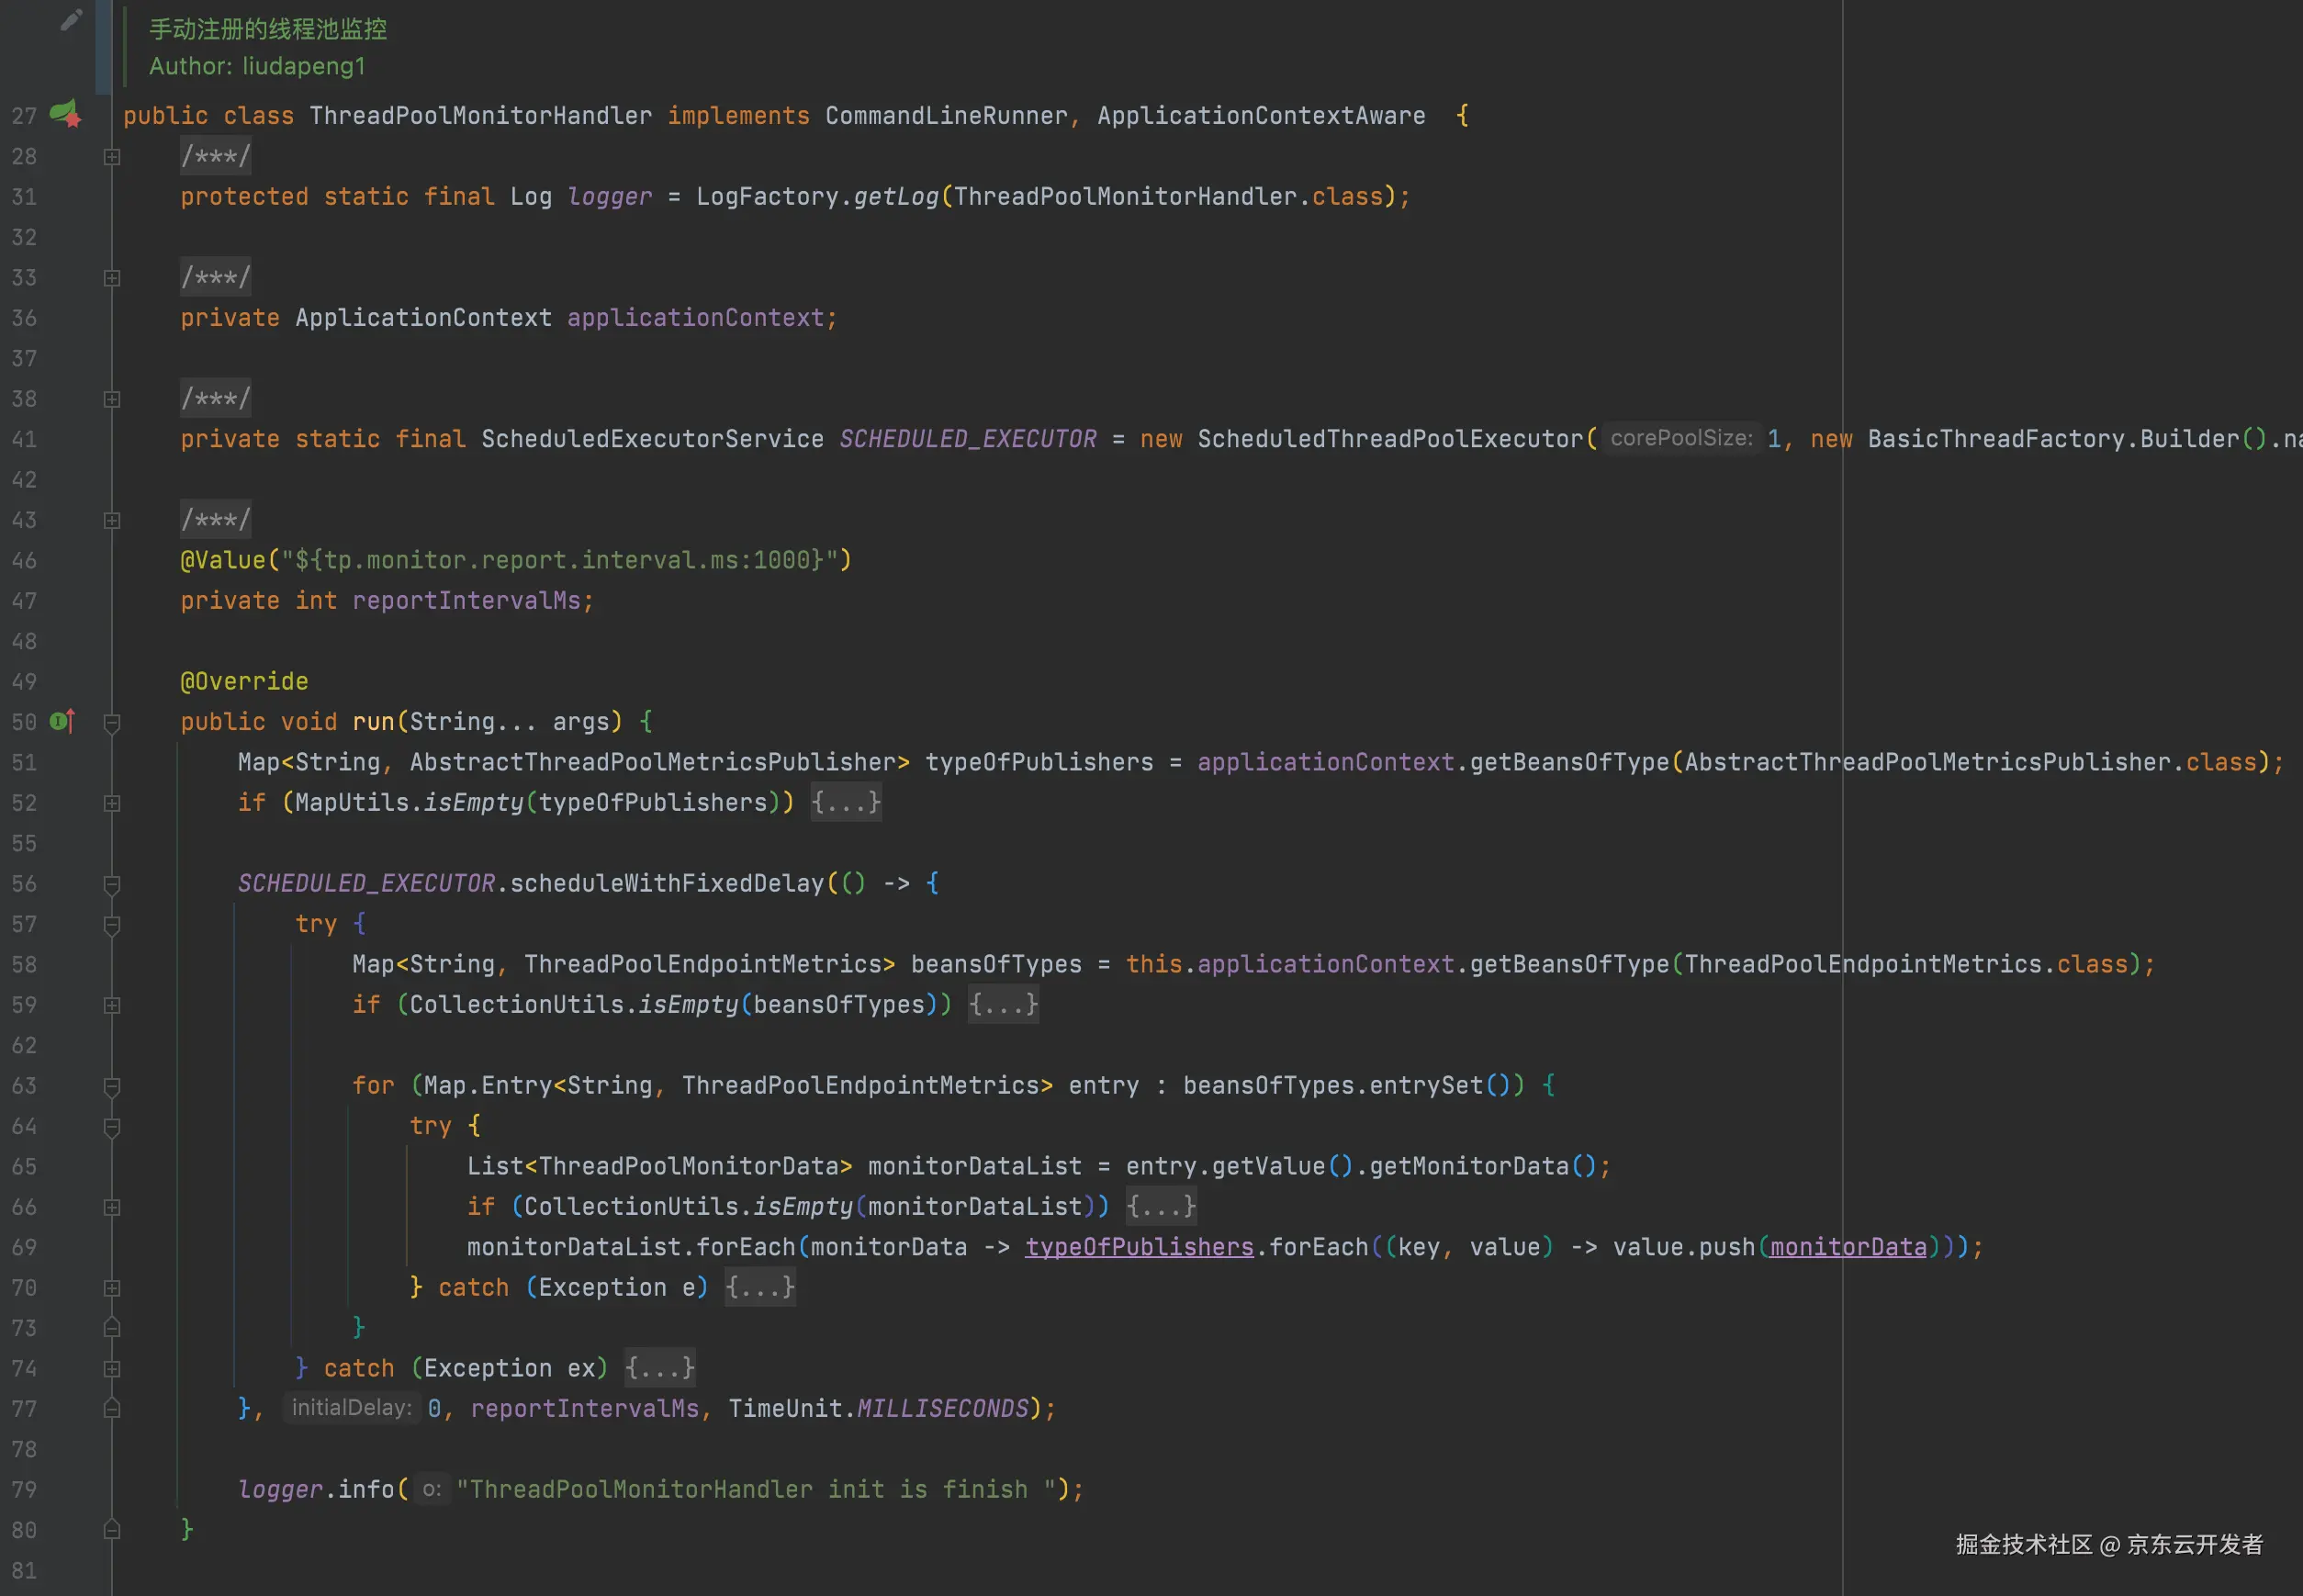Expand the folded comment at line 28
The width and height of the screenshot is (2303, 1596).
pyautogui.click(x=112, y=157)
